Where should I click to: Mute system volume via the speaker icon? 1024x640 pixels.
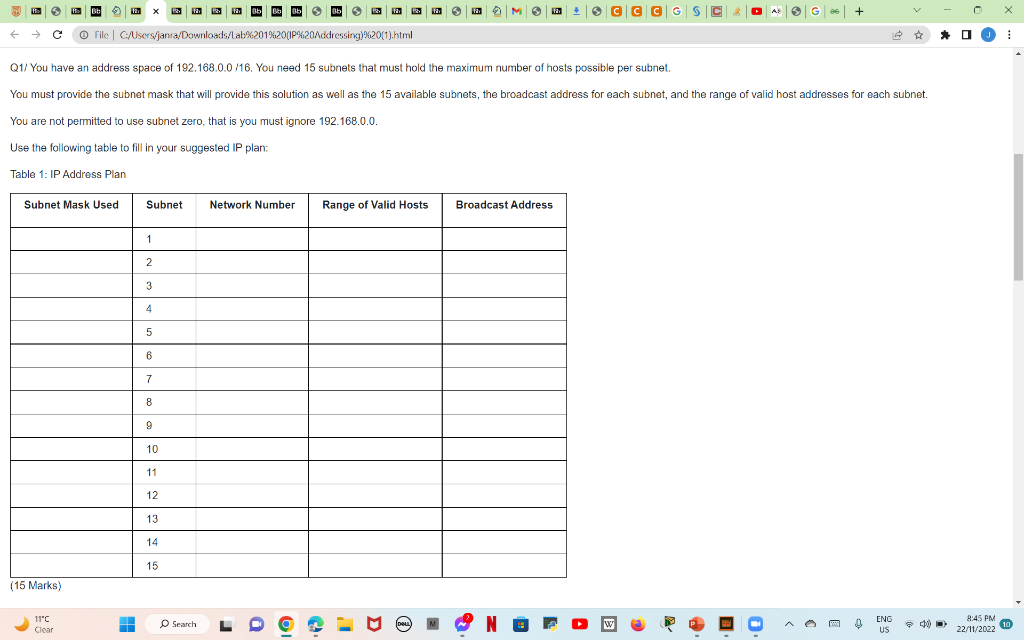924,624
